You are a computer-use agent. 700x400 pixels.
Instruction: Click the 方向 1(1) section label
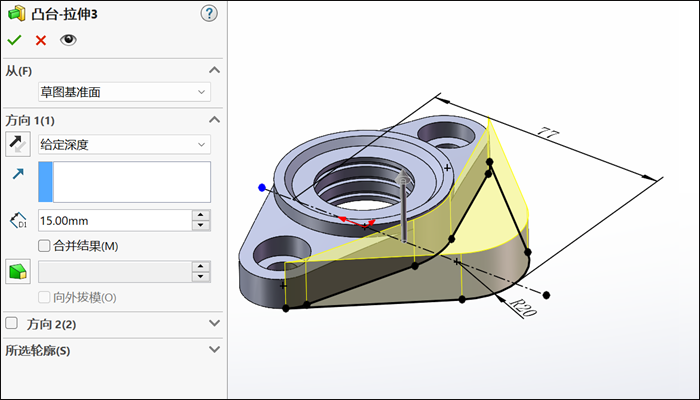pos(30,121)
